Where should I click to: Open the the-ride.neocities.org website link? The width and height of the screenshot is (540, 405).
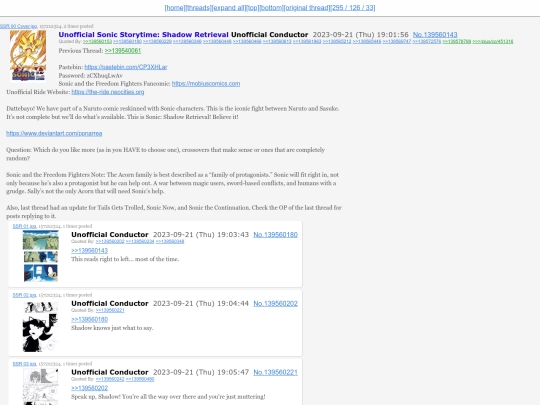point(108,92)
